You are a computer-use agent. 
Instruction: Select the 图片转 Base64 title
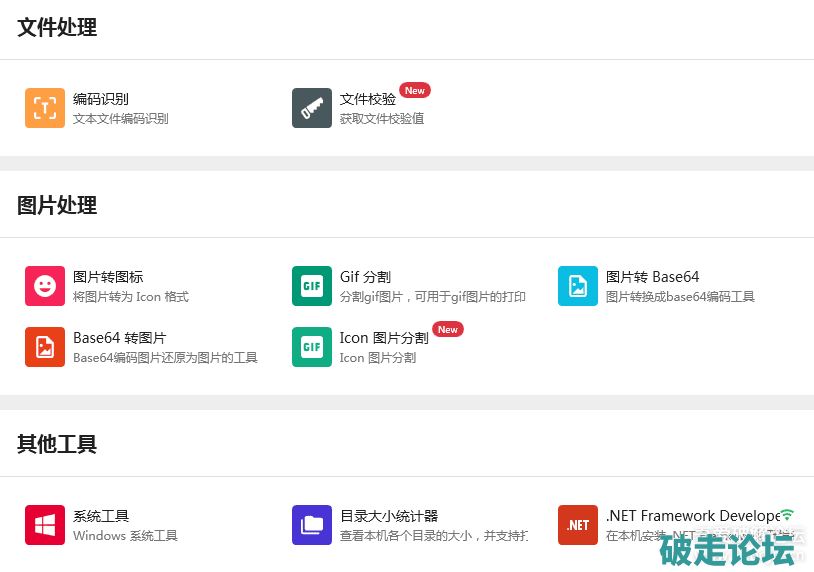652,277
